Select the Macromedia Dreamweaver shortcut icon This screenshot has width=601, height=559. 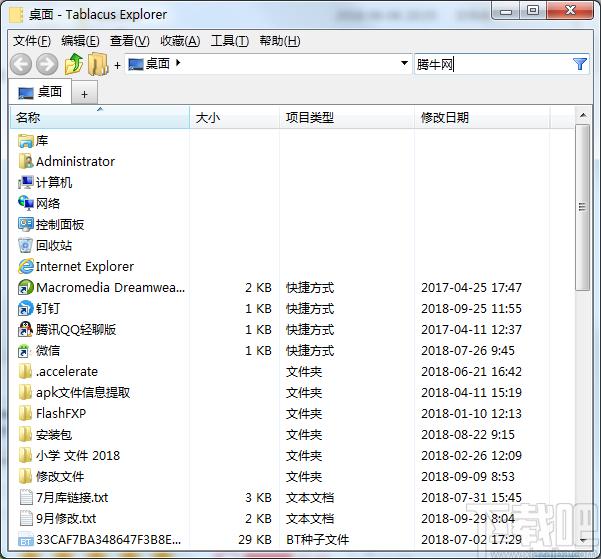[x=25, y=287]
